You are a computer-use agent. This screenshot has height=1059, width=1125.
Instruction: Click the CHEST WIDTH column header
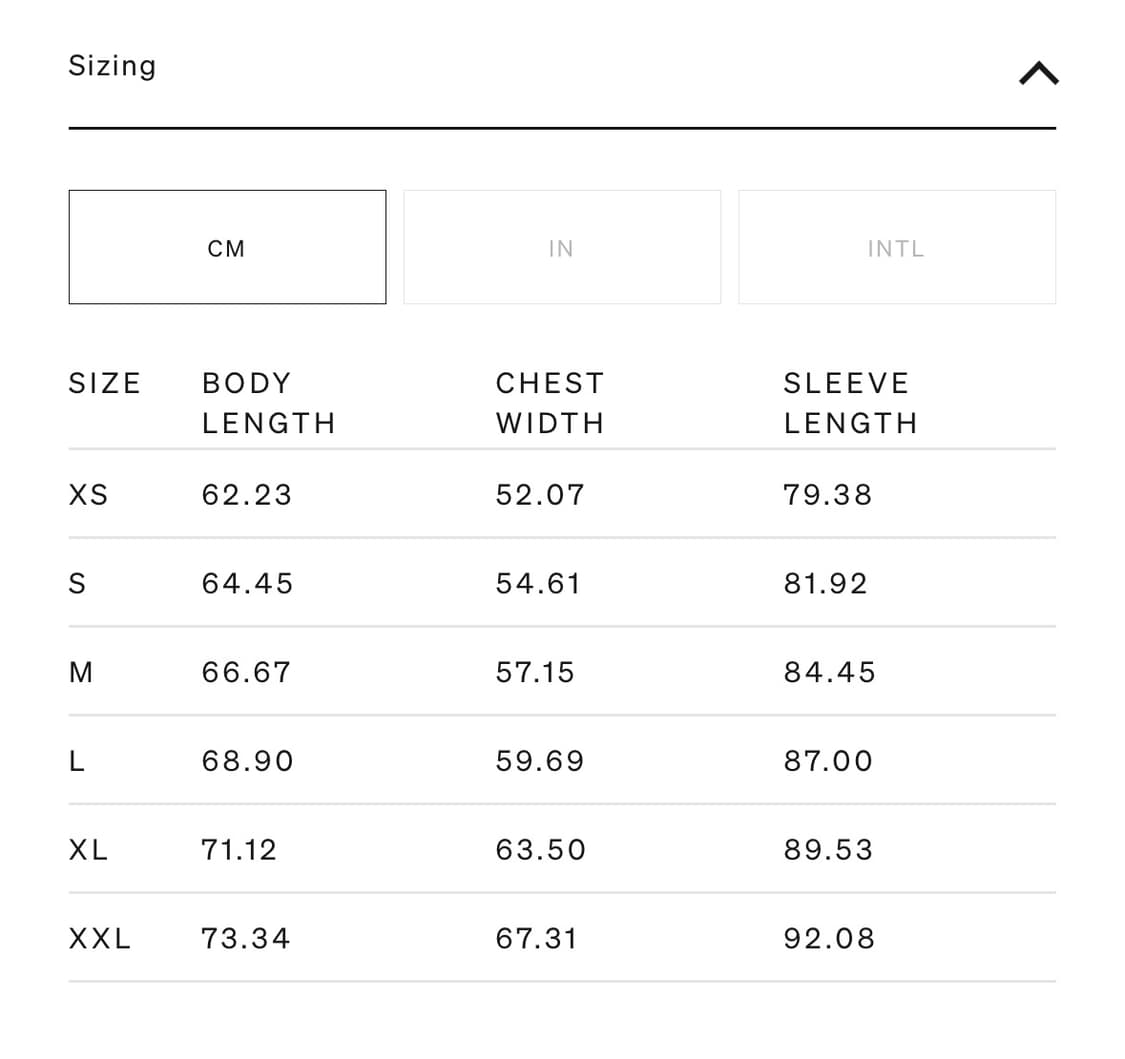(x=550, y=403)
